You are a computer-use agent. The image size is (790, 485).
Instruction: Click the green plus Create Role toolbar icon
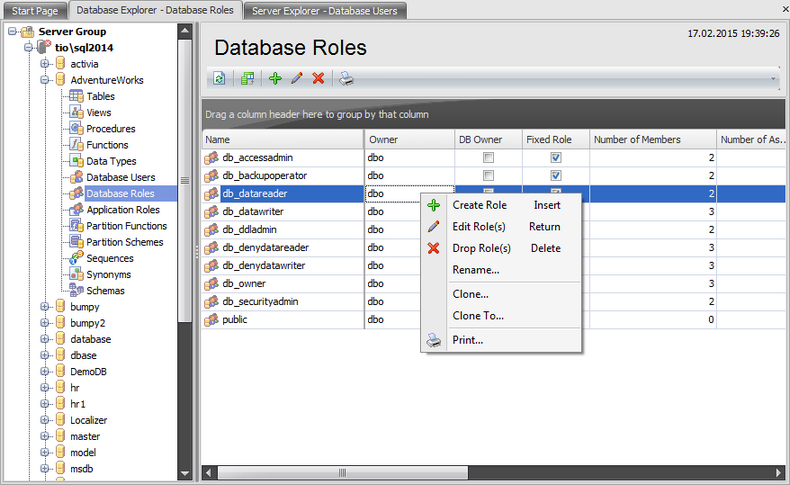coord(276,78)
